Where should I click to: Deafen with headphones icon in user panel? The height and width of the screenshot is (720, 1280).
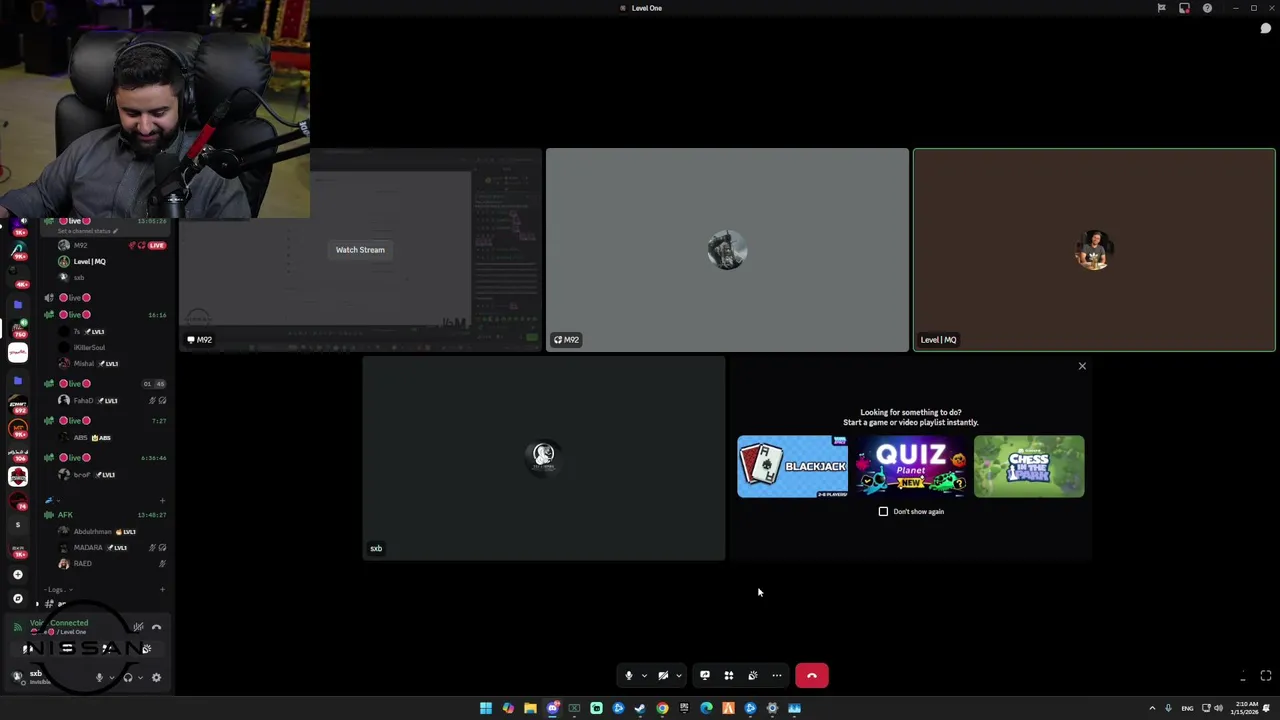point(127,678)
